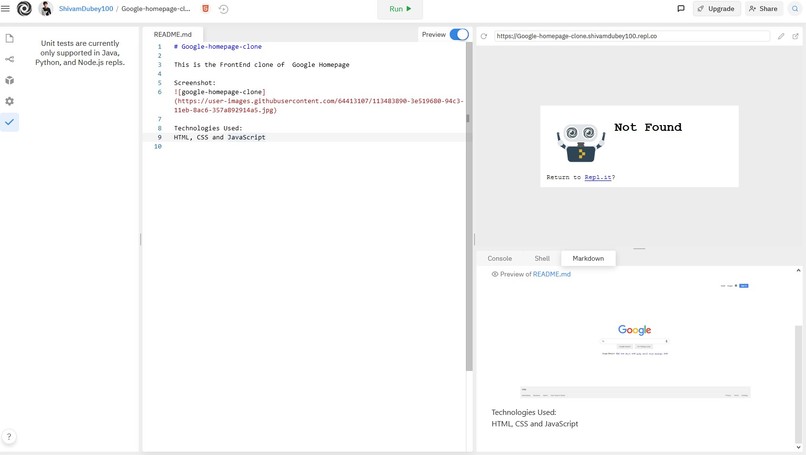Open the ShivamDubey100 profile link
The height and width of the screenshot is (455, 806).
[x=86, y=9]
